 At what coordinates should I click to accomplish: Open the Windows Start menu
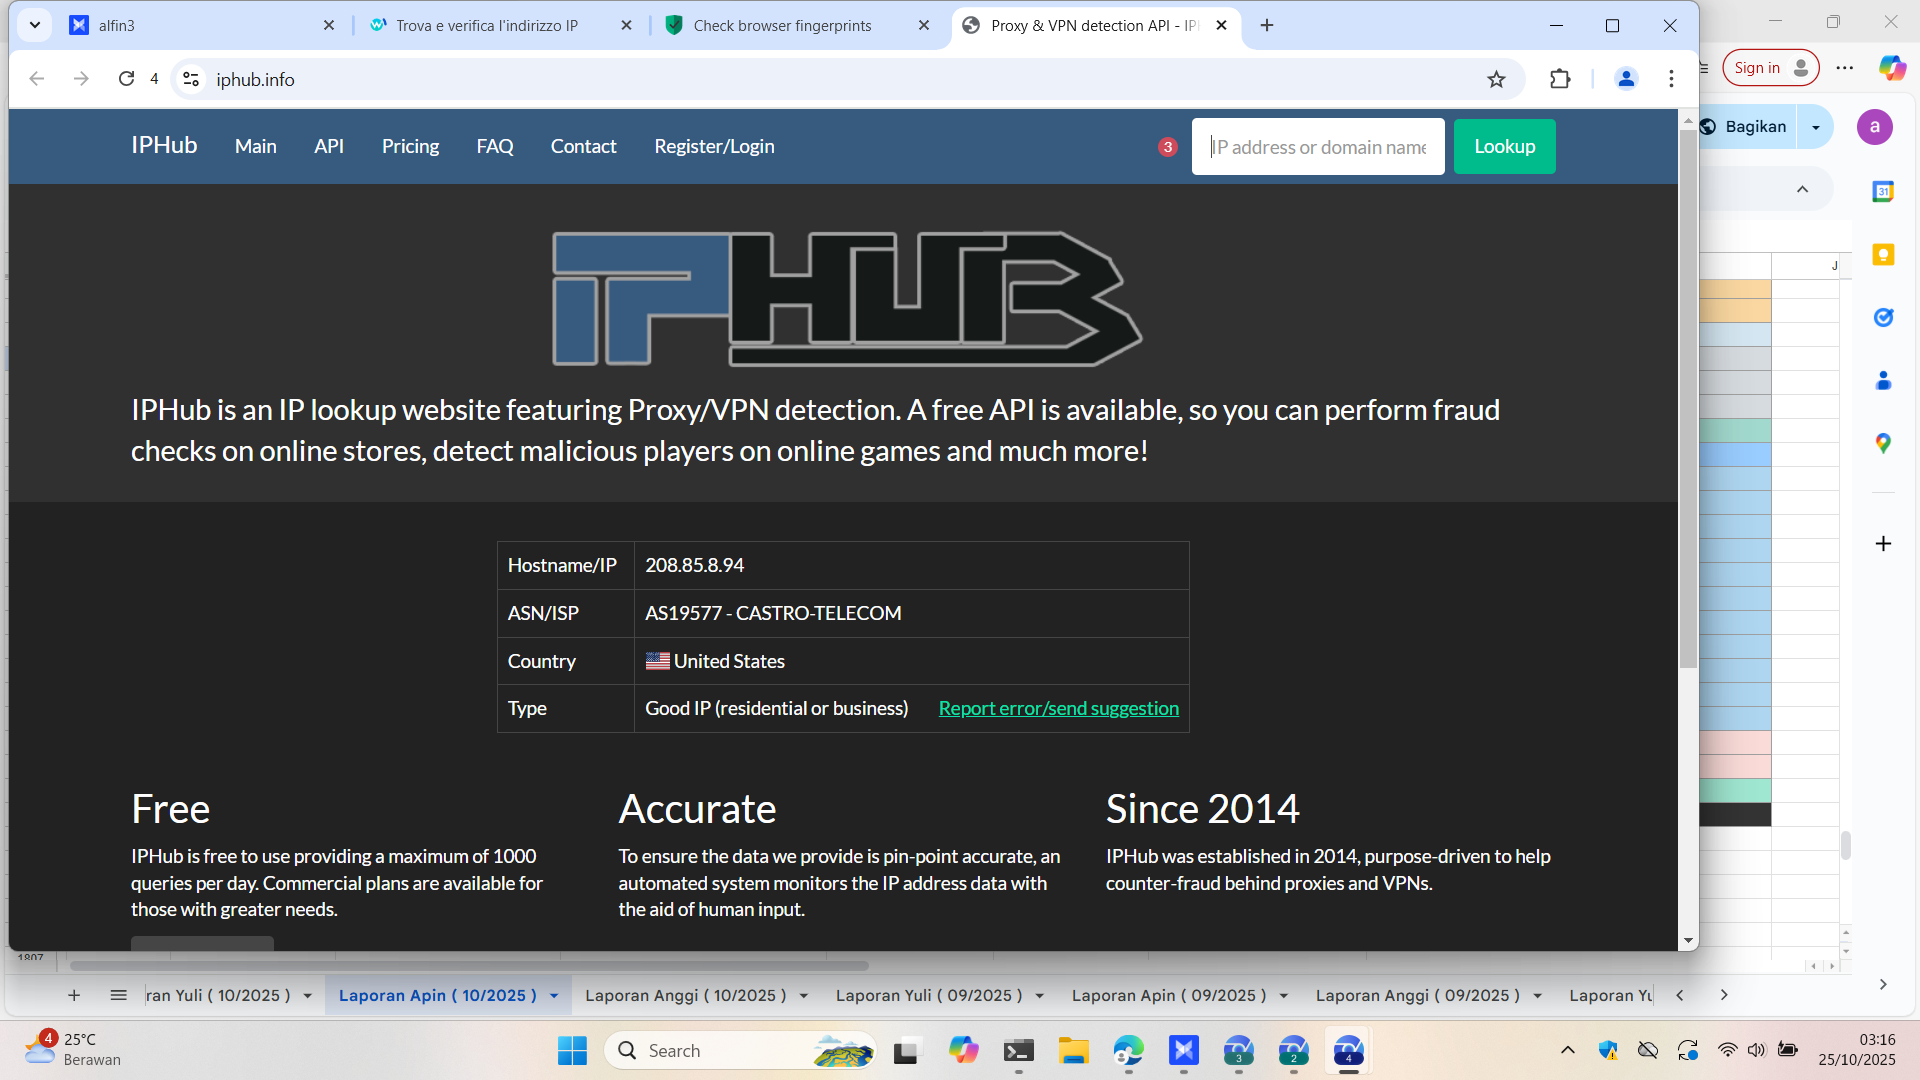pos(572,1051)
